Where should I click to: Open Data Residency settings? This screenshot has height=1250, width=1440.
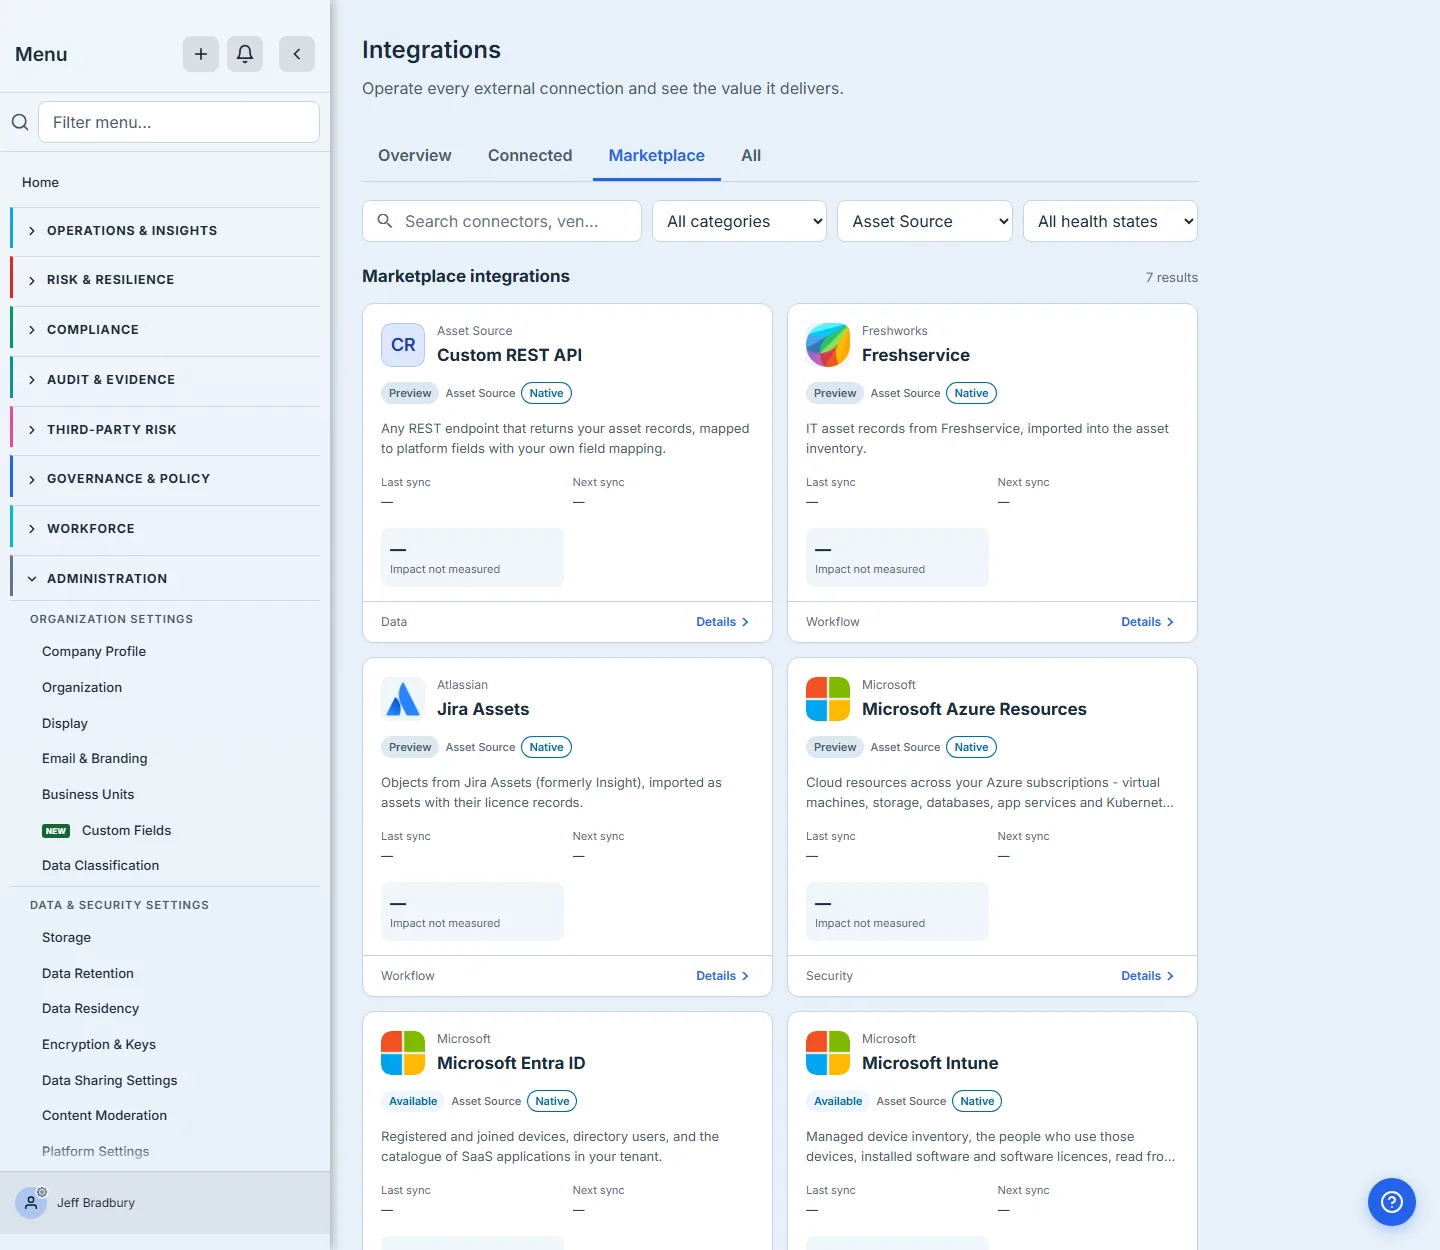point(91,1008)
